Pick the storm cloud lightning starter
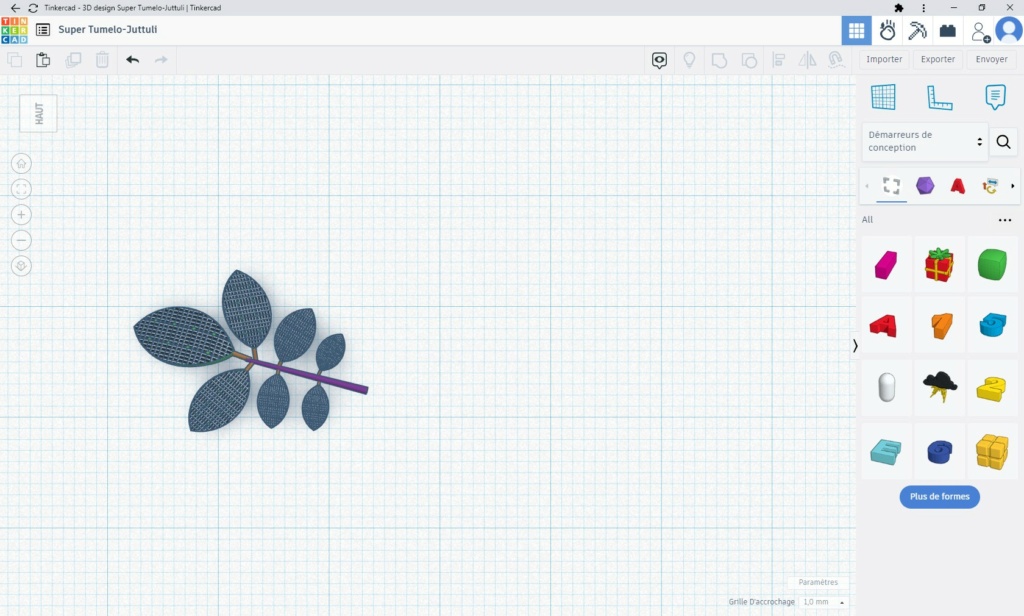This screenshot has height=616, width=1024. coord(939,387)
